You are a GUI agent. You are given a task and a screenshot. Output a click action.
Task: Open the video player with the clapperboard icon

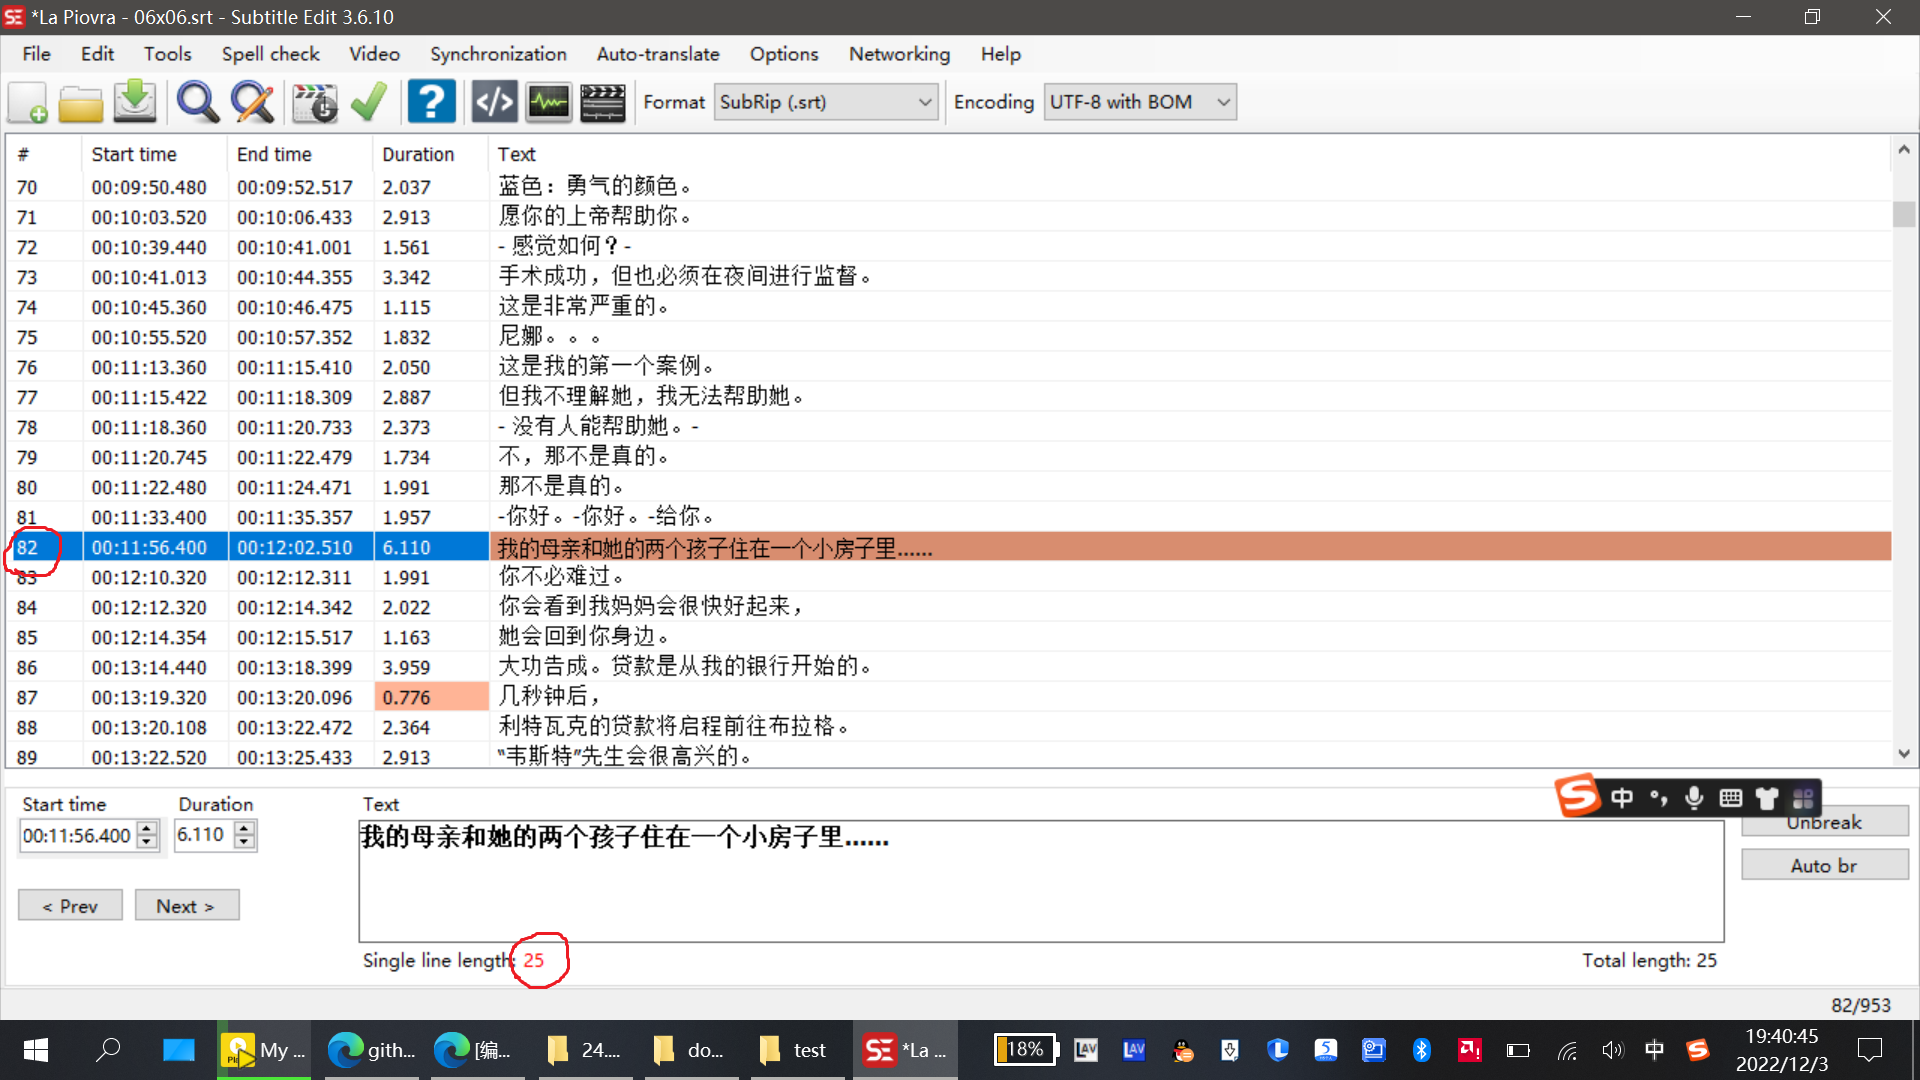pos(602,102)
